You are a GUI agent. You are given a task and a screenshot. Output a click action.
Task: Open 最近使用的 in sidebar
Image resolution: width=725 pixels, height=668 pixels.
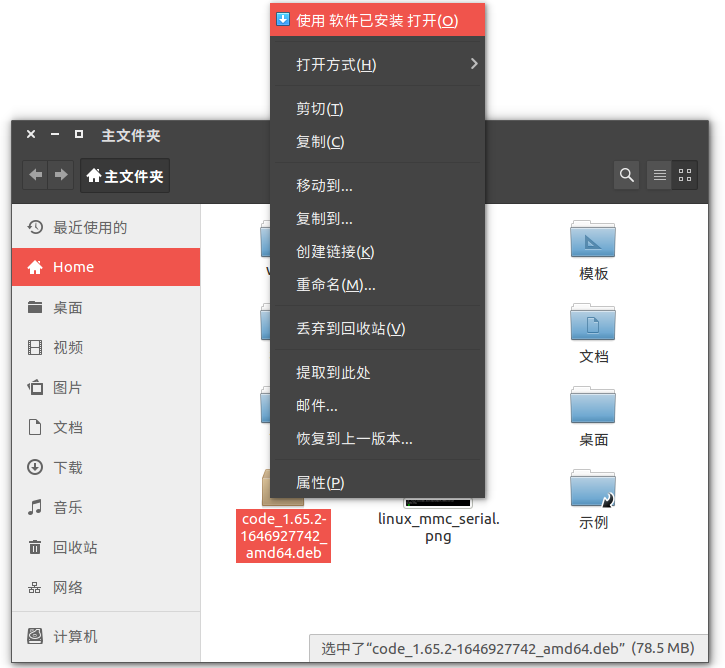106,227
